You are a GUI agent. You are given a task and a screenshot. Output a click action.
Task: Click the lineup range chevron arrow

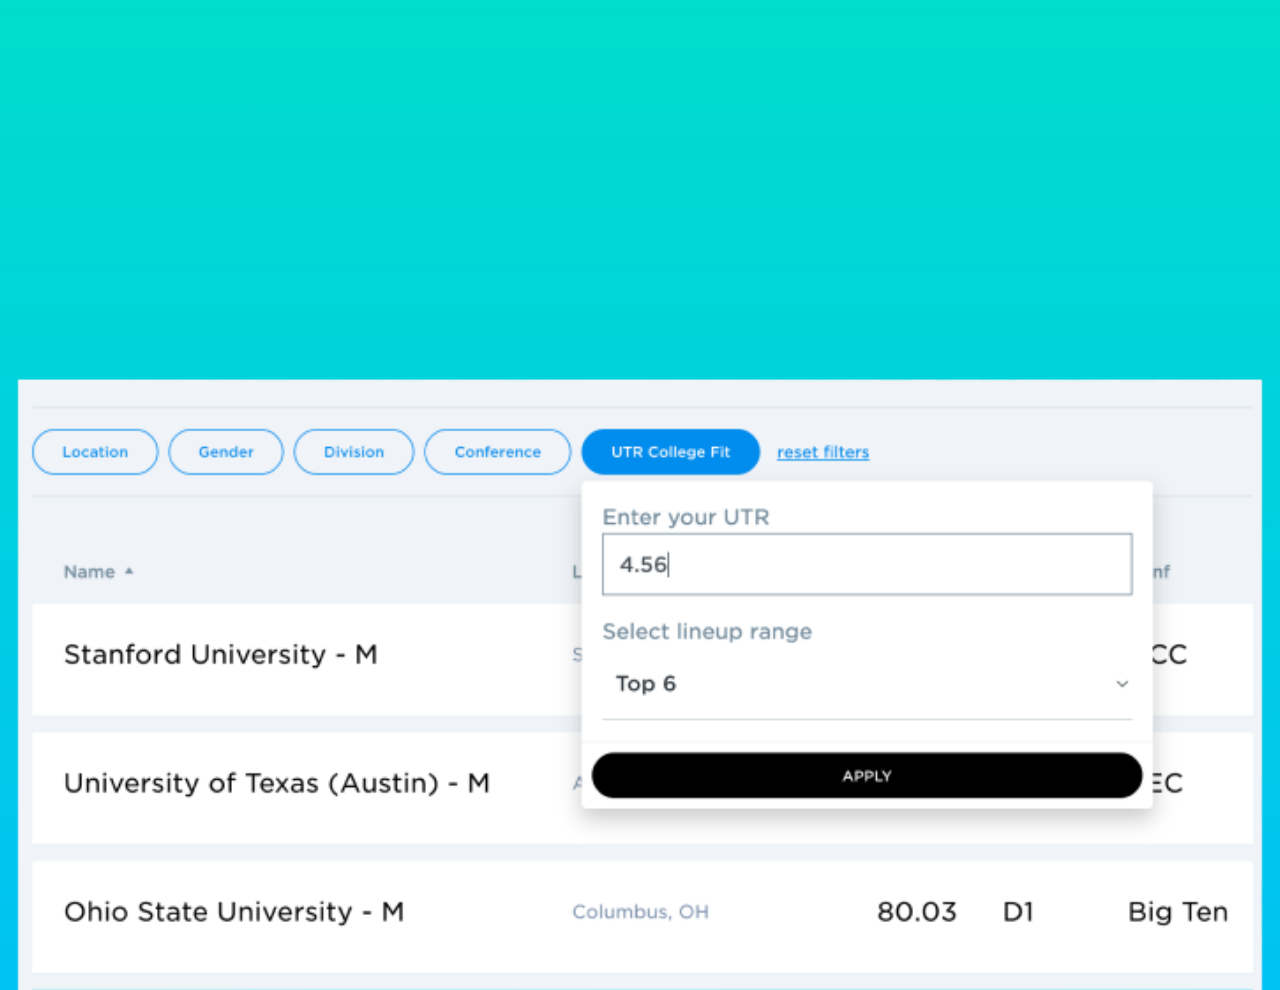click(1121, 684)
